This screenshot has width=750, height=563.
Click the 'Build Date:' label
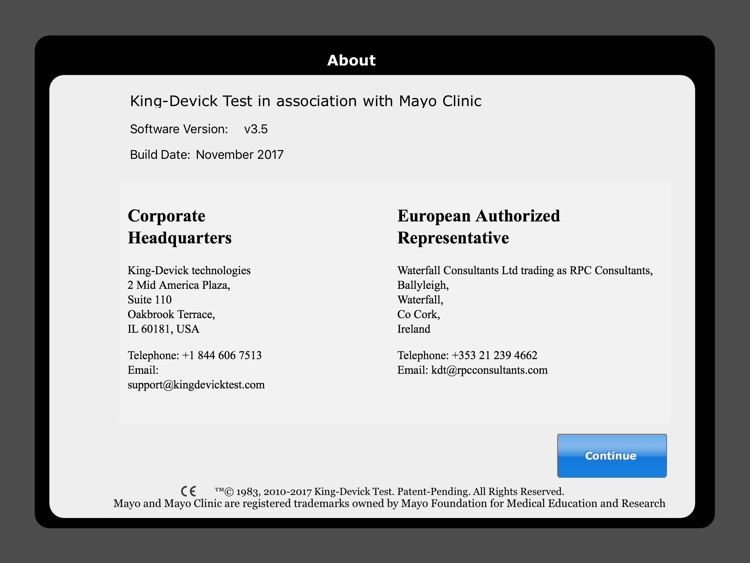point(160,155)
